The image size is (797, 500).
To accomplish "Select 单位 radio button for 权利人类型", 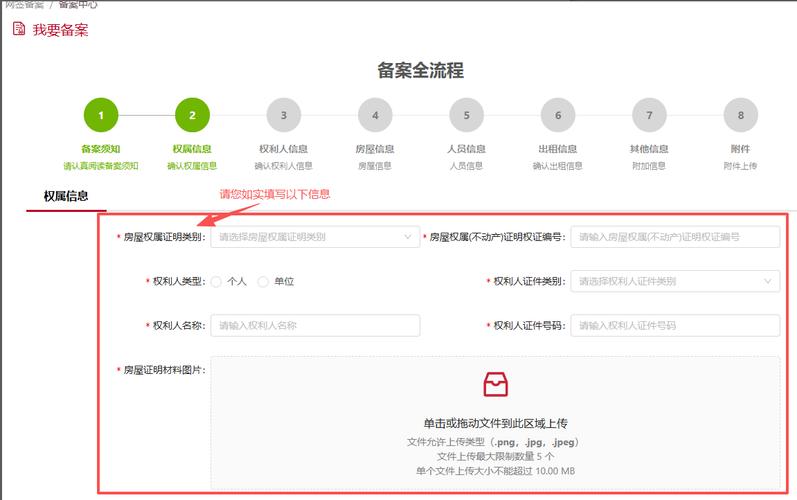I will (x=263, y=282).
